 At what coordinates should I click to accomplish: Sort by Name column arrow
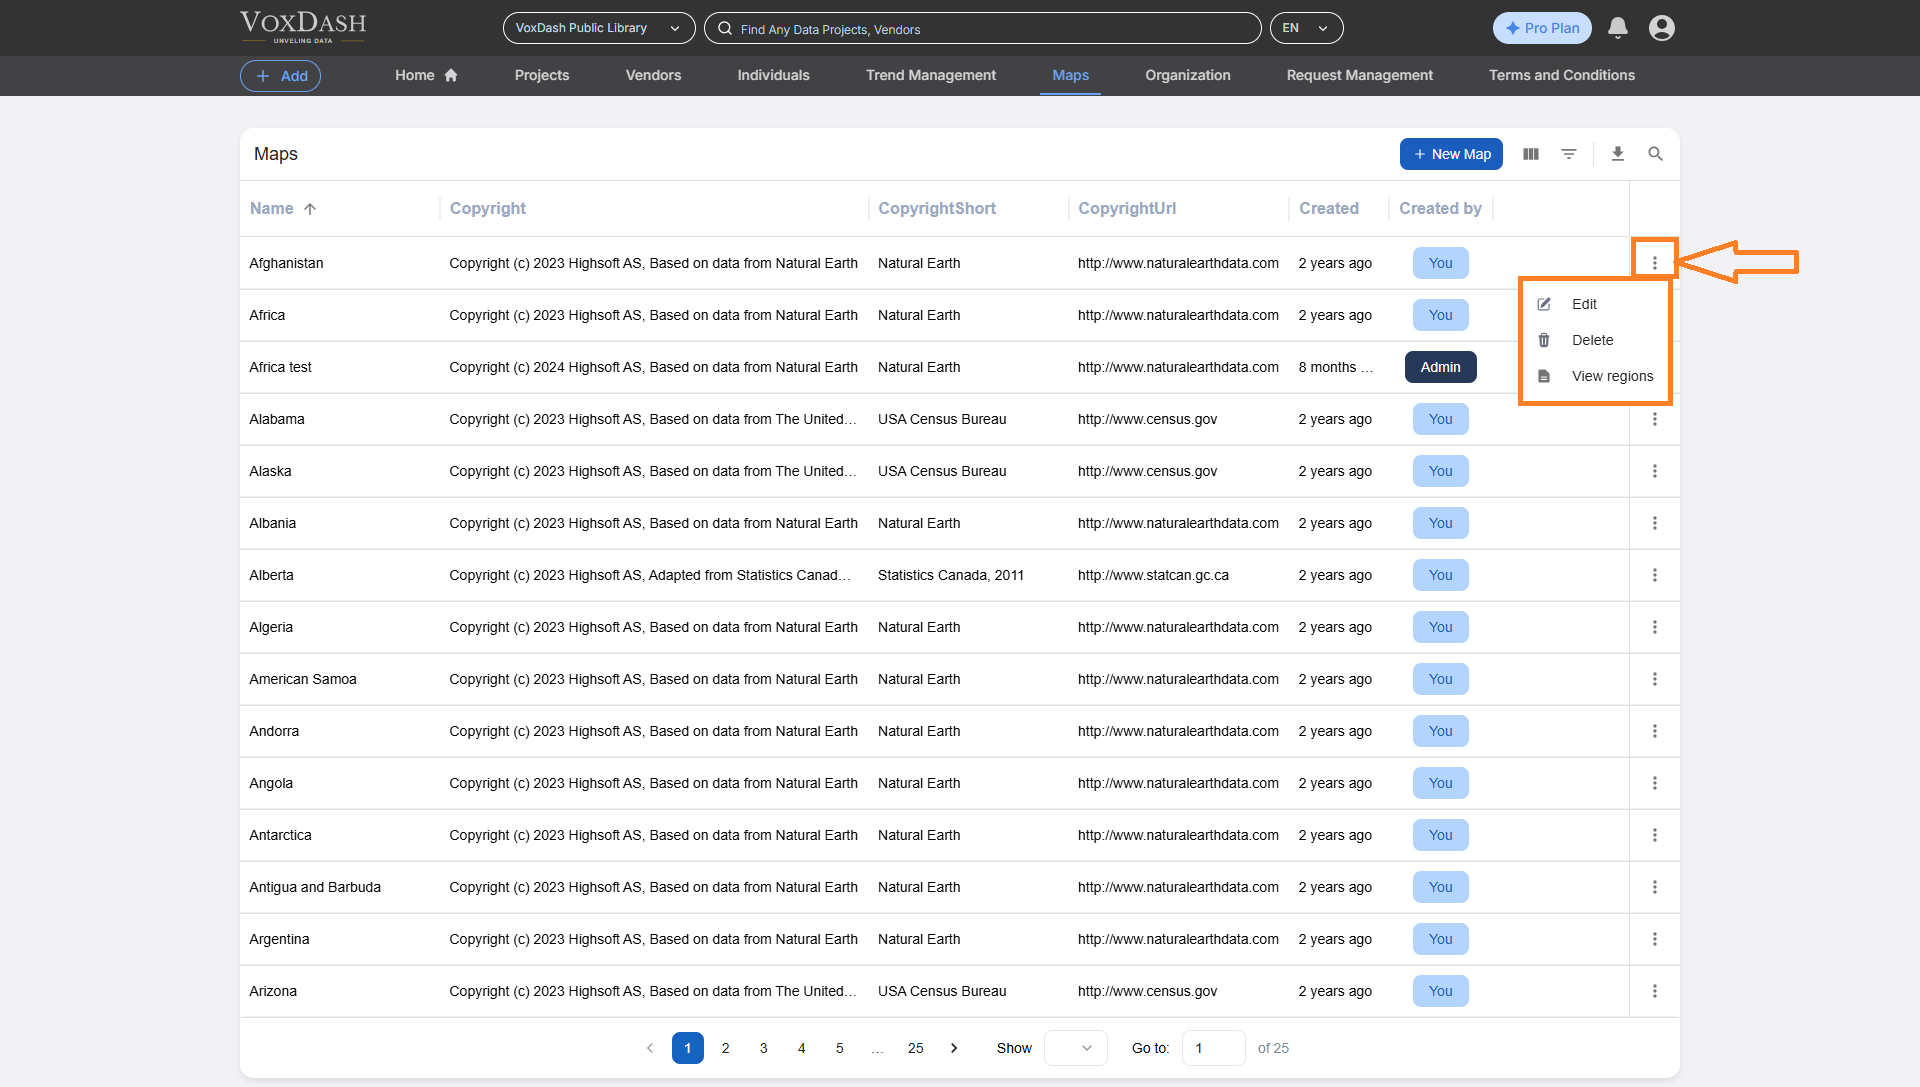pos(310,209)
